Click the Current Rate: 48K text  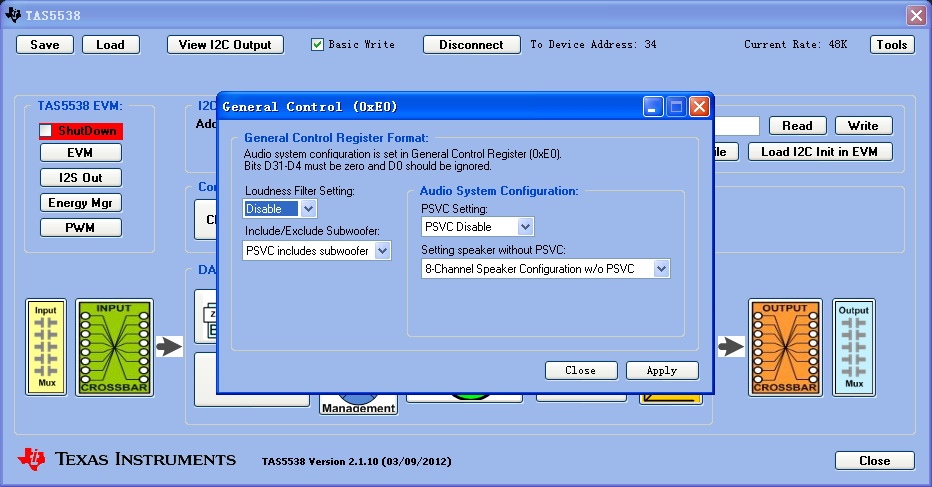(795, 45)
